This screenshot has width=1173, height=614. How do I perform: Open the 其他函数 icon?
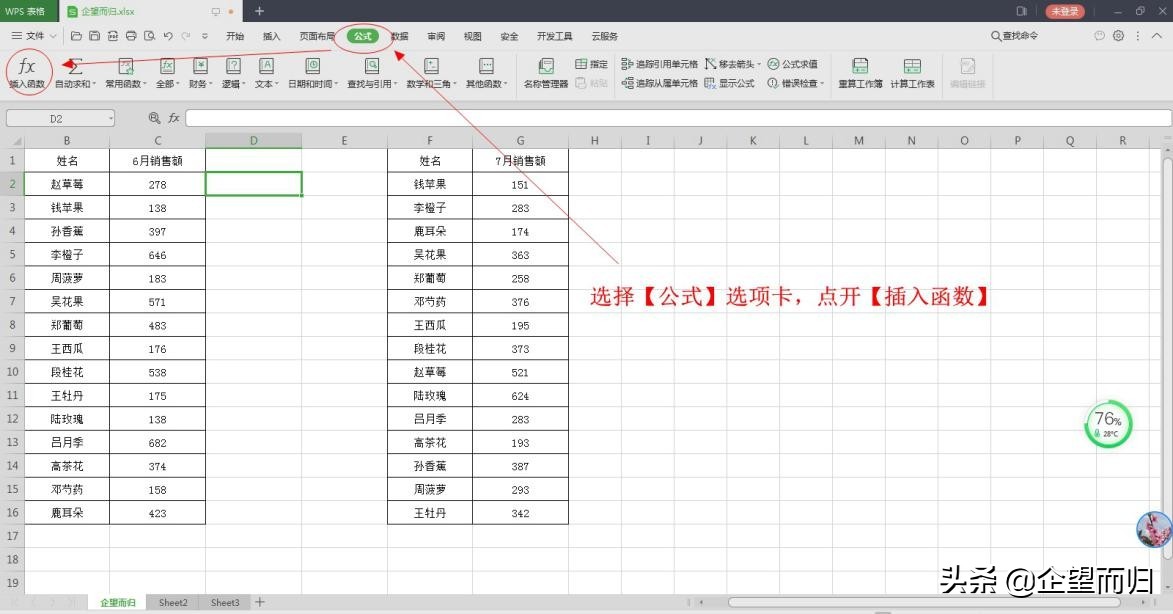[x=486, y=67]
